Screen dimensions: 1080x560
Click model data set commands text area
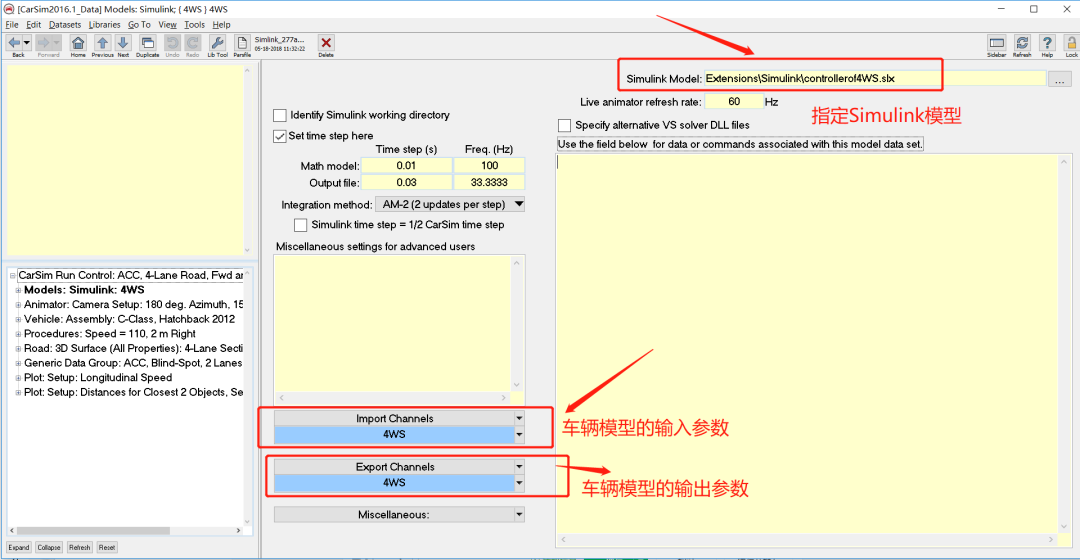click(x=807, y=344)
